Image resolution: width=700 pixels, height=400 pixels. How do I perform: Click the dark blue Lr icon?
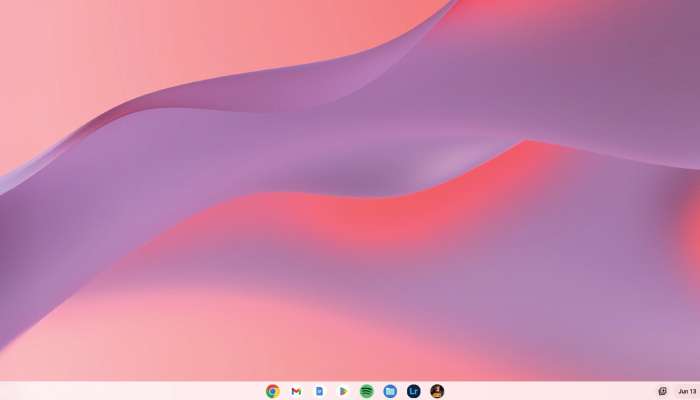click(x=414, y=391)
